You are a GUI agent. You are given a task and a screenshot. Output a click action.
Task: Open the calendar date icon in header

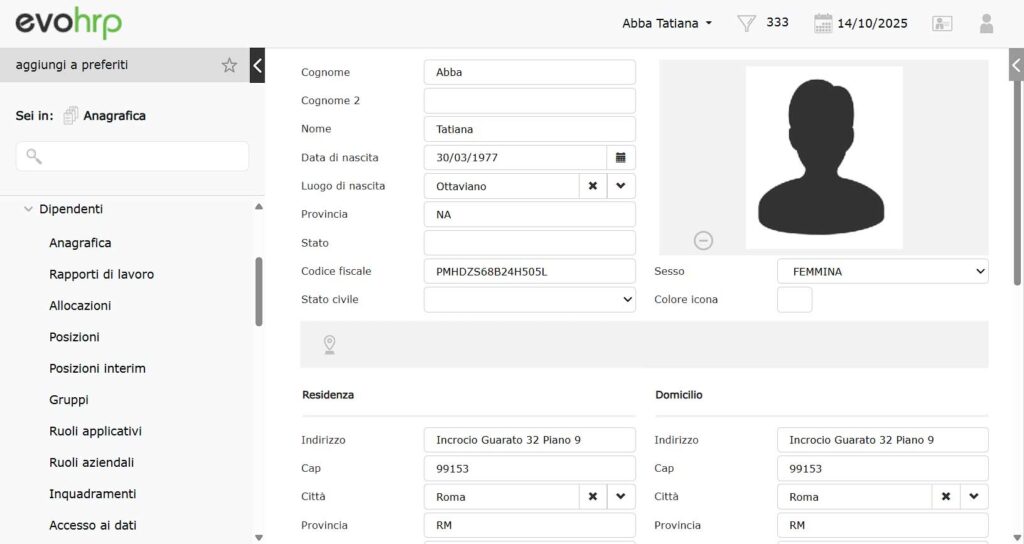click(x=823, y=23)
